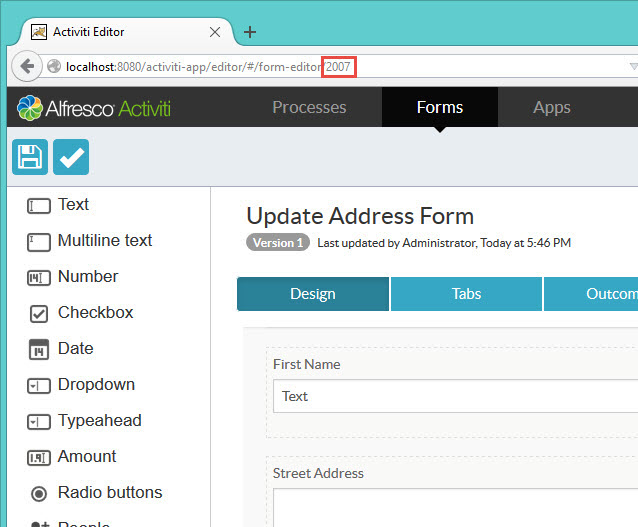This screenshot has width=638, height=527.
Task: Close the Activiti Editor browser tab
Action: pyautogui.click(x=215, y=32)
